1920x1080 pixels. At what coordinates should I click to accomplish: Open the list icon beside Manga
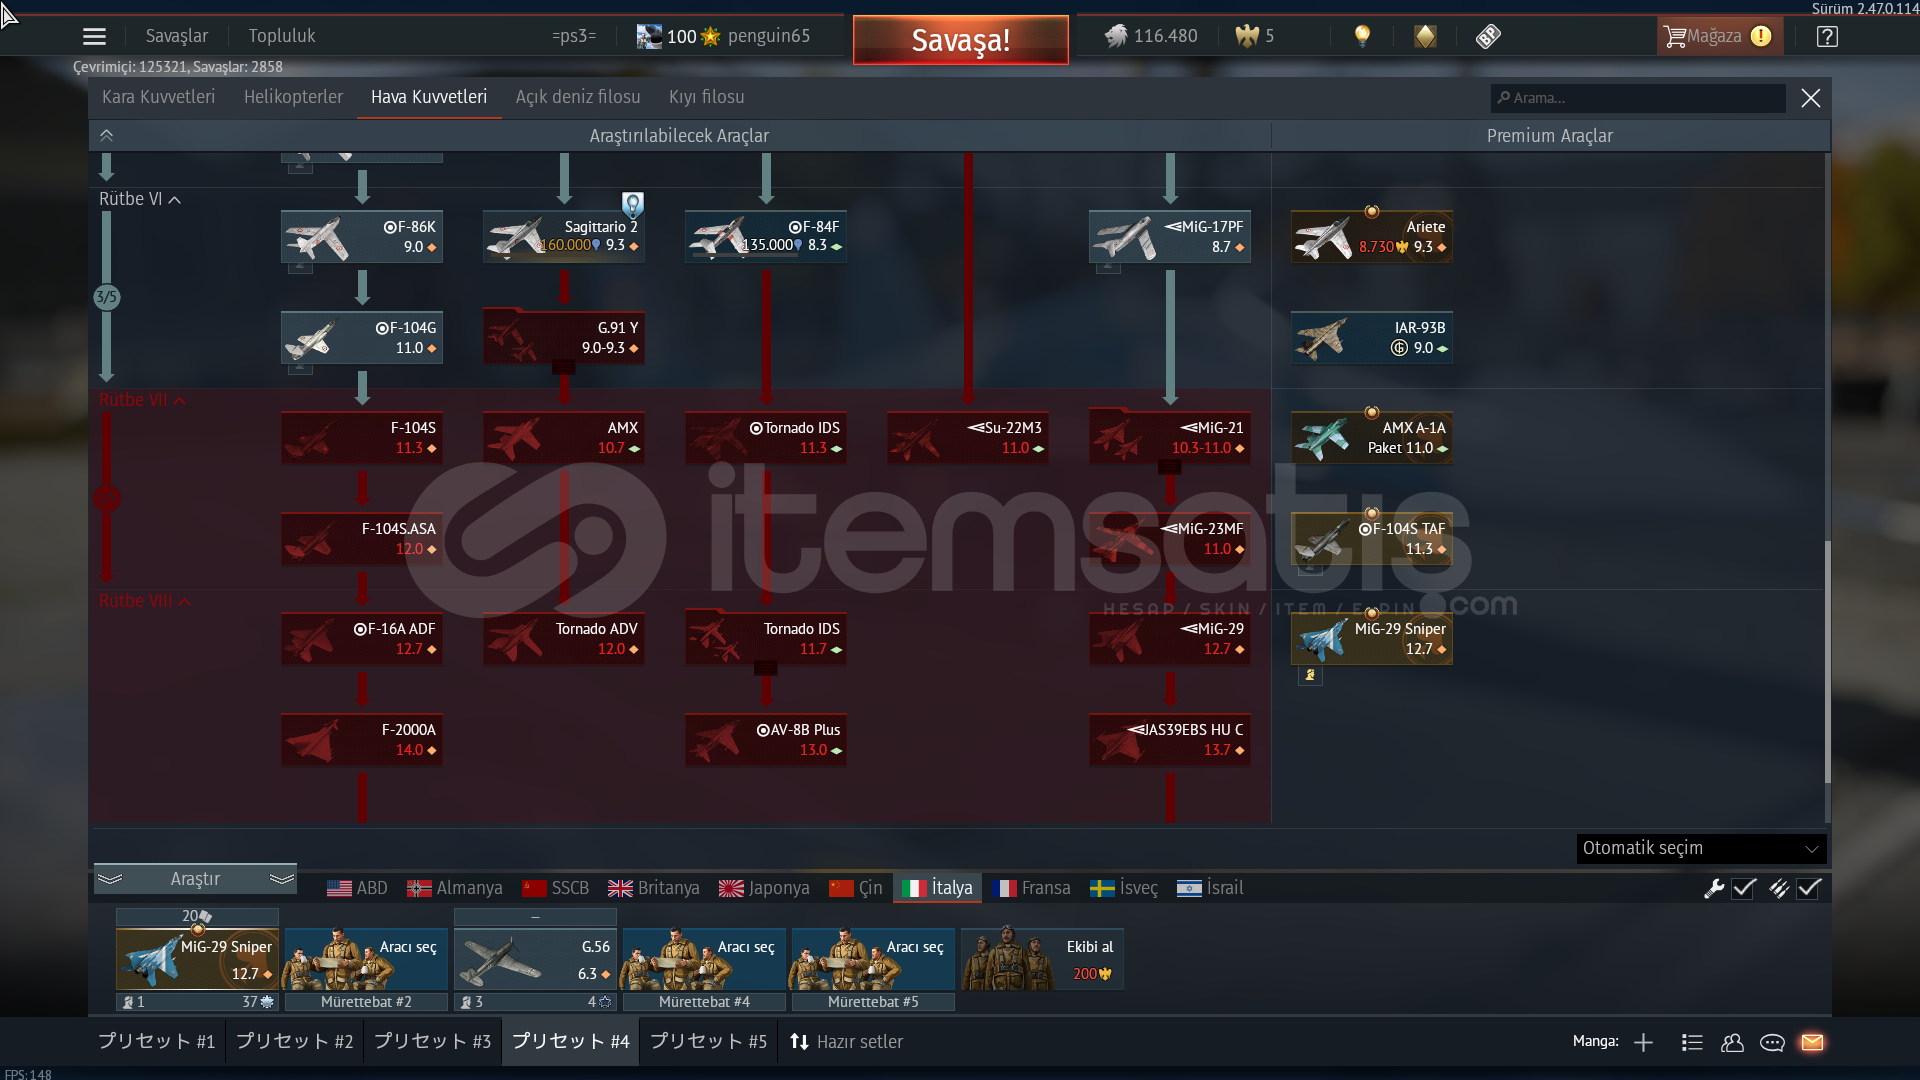[1692, 1042]
